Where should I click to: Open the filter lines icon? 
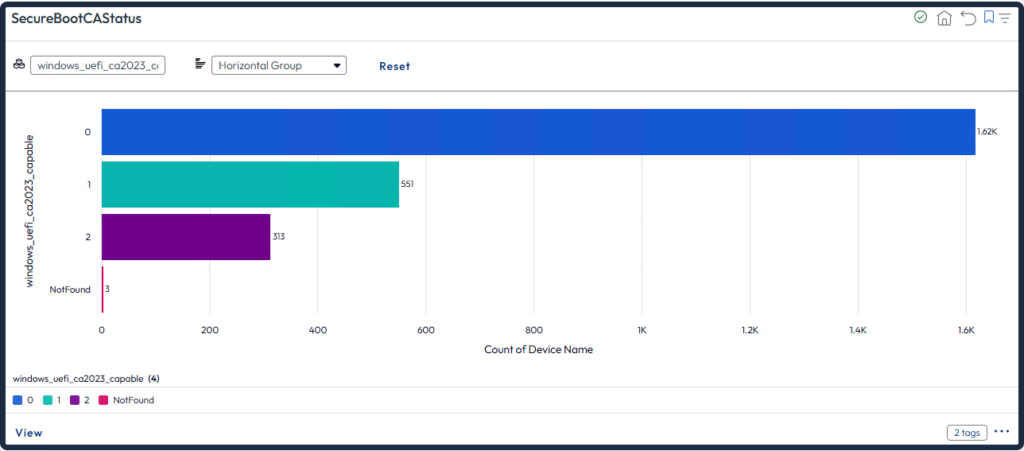tap(1004, 18)
